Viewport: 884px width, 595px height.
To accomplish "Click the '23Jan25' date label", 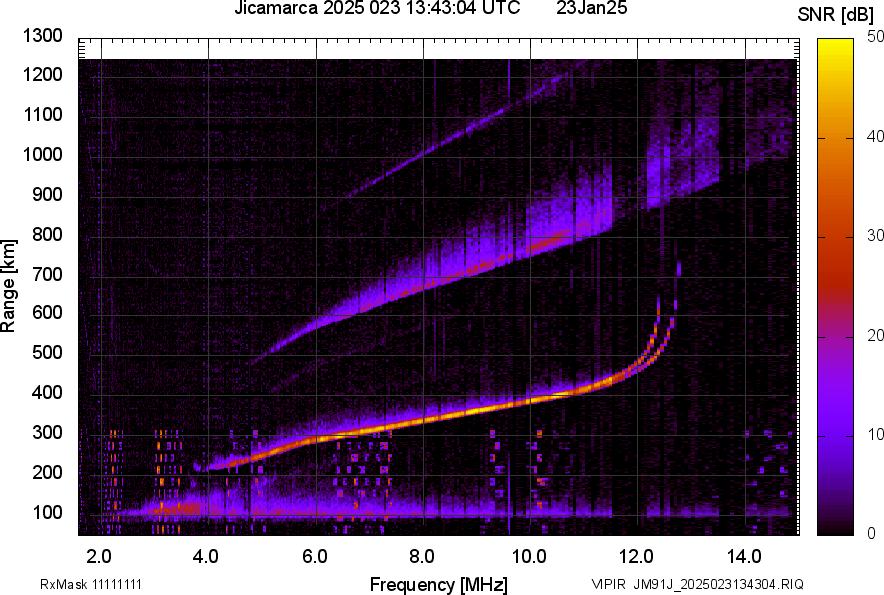I will pyautogui.click(x=591, y=9).
